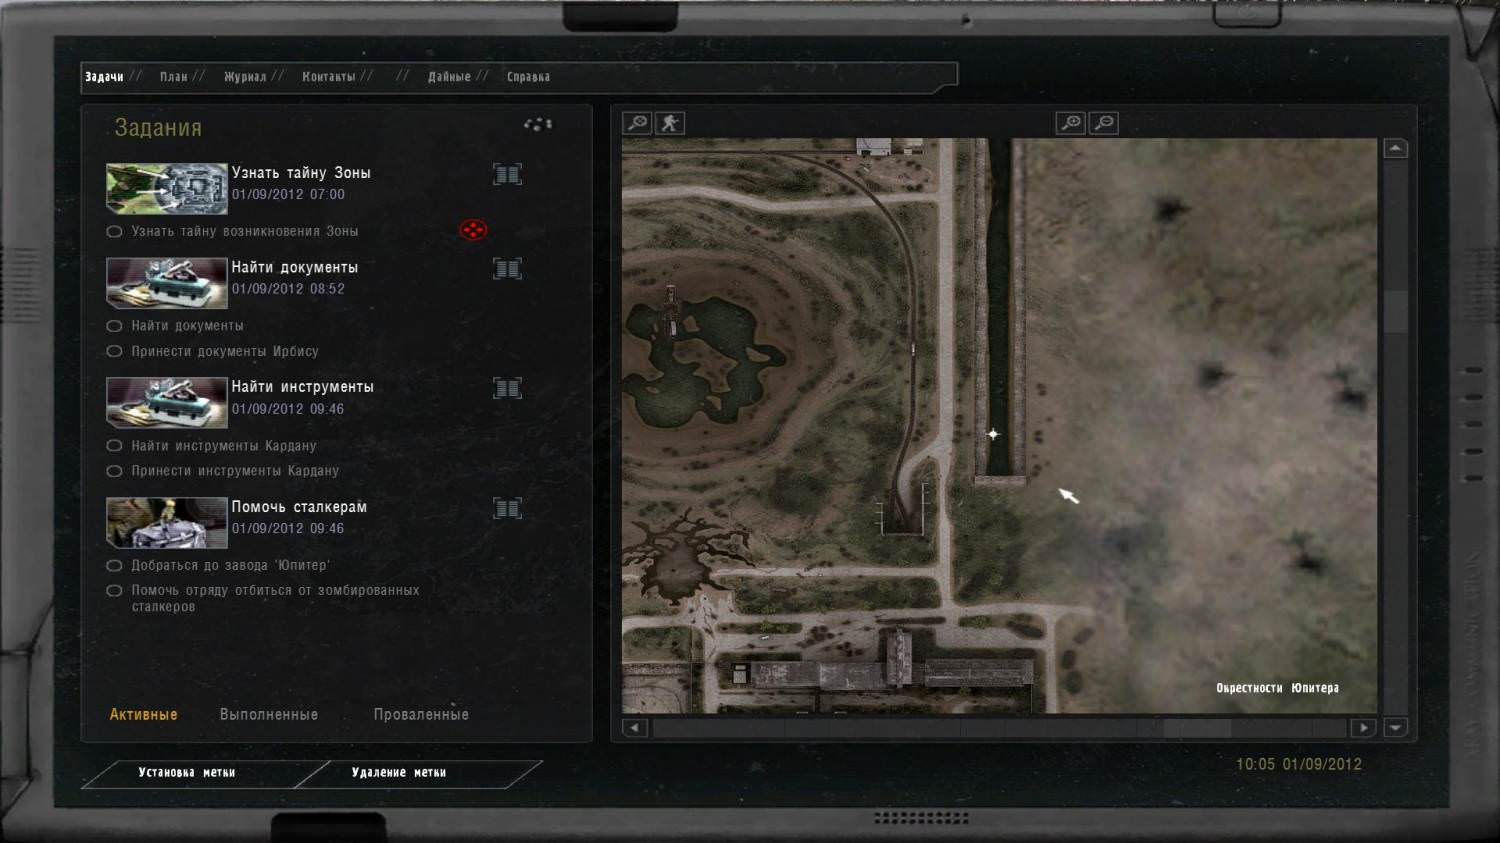Open details icon for 'Узнать тайну Зоны'
This screenshot has height=843, width=1500.
(507, 174)
